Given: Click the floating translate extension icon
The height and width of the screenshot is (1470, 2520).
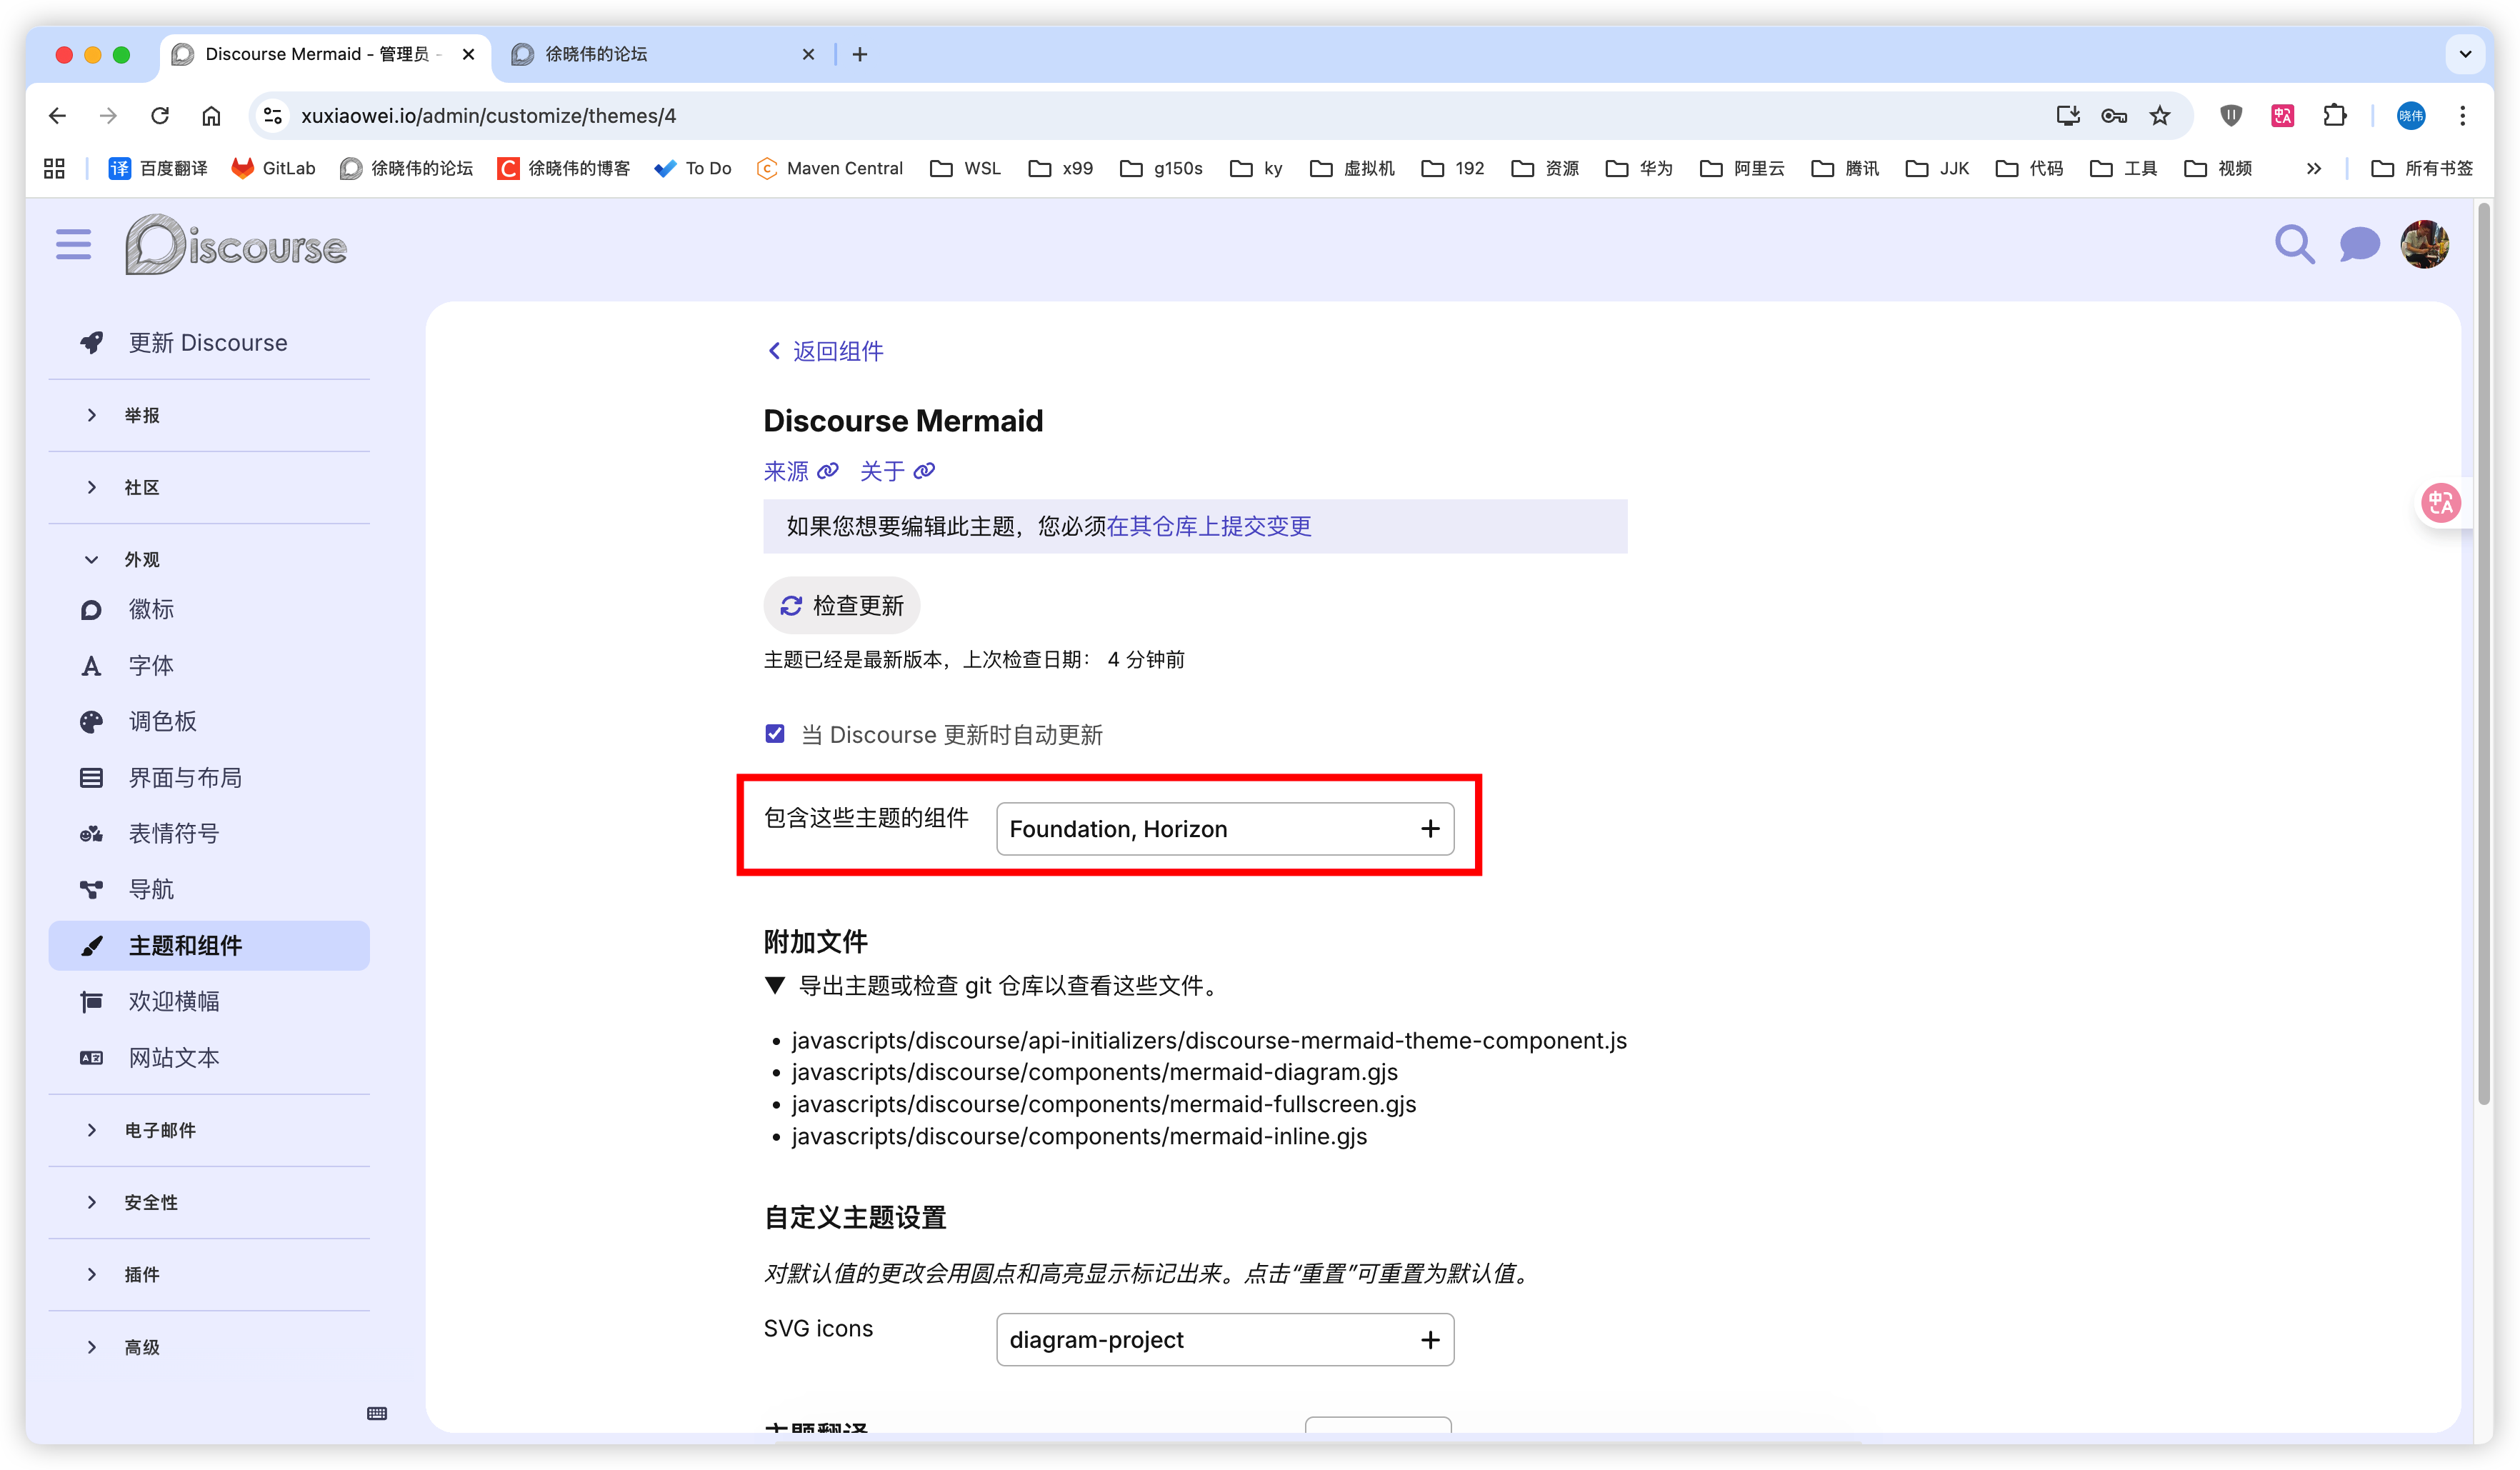Looking at the screenshot, I should 2441,503.
